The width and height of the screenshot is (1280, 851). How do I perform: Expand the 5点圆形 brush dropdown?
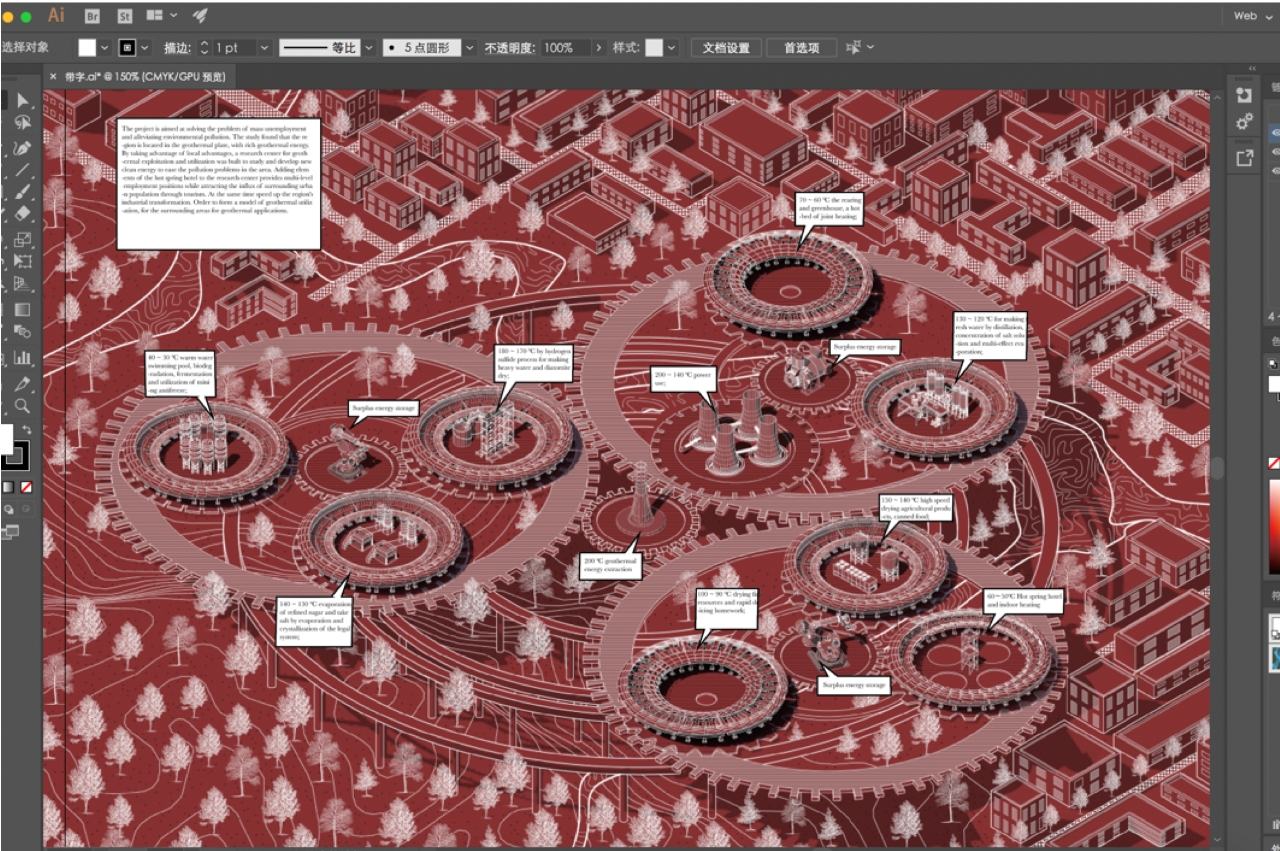pyautogui.click(x=470, y=47)
